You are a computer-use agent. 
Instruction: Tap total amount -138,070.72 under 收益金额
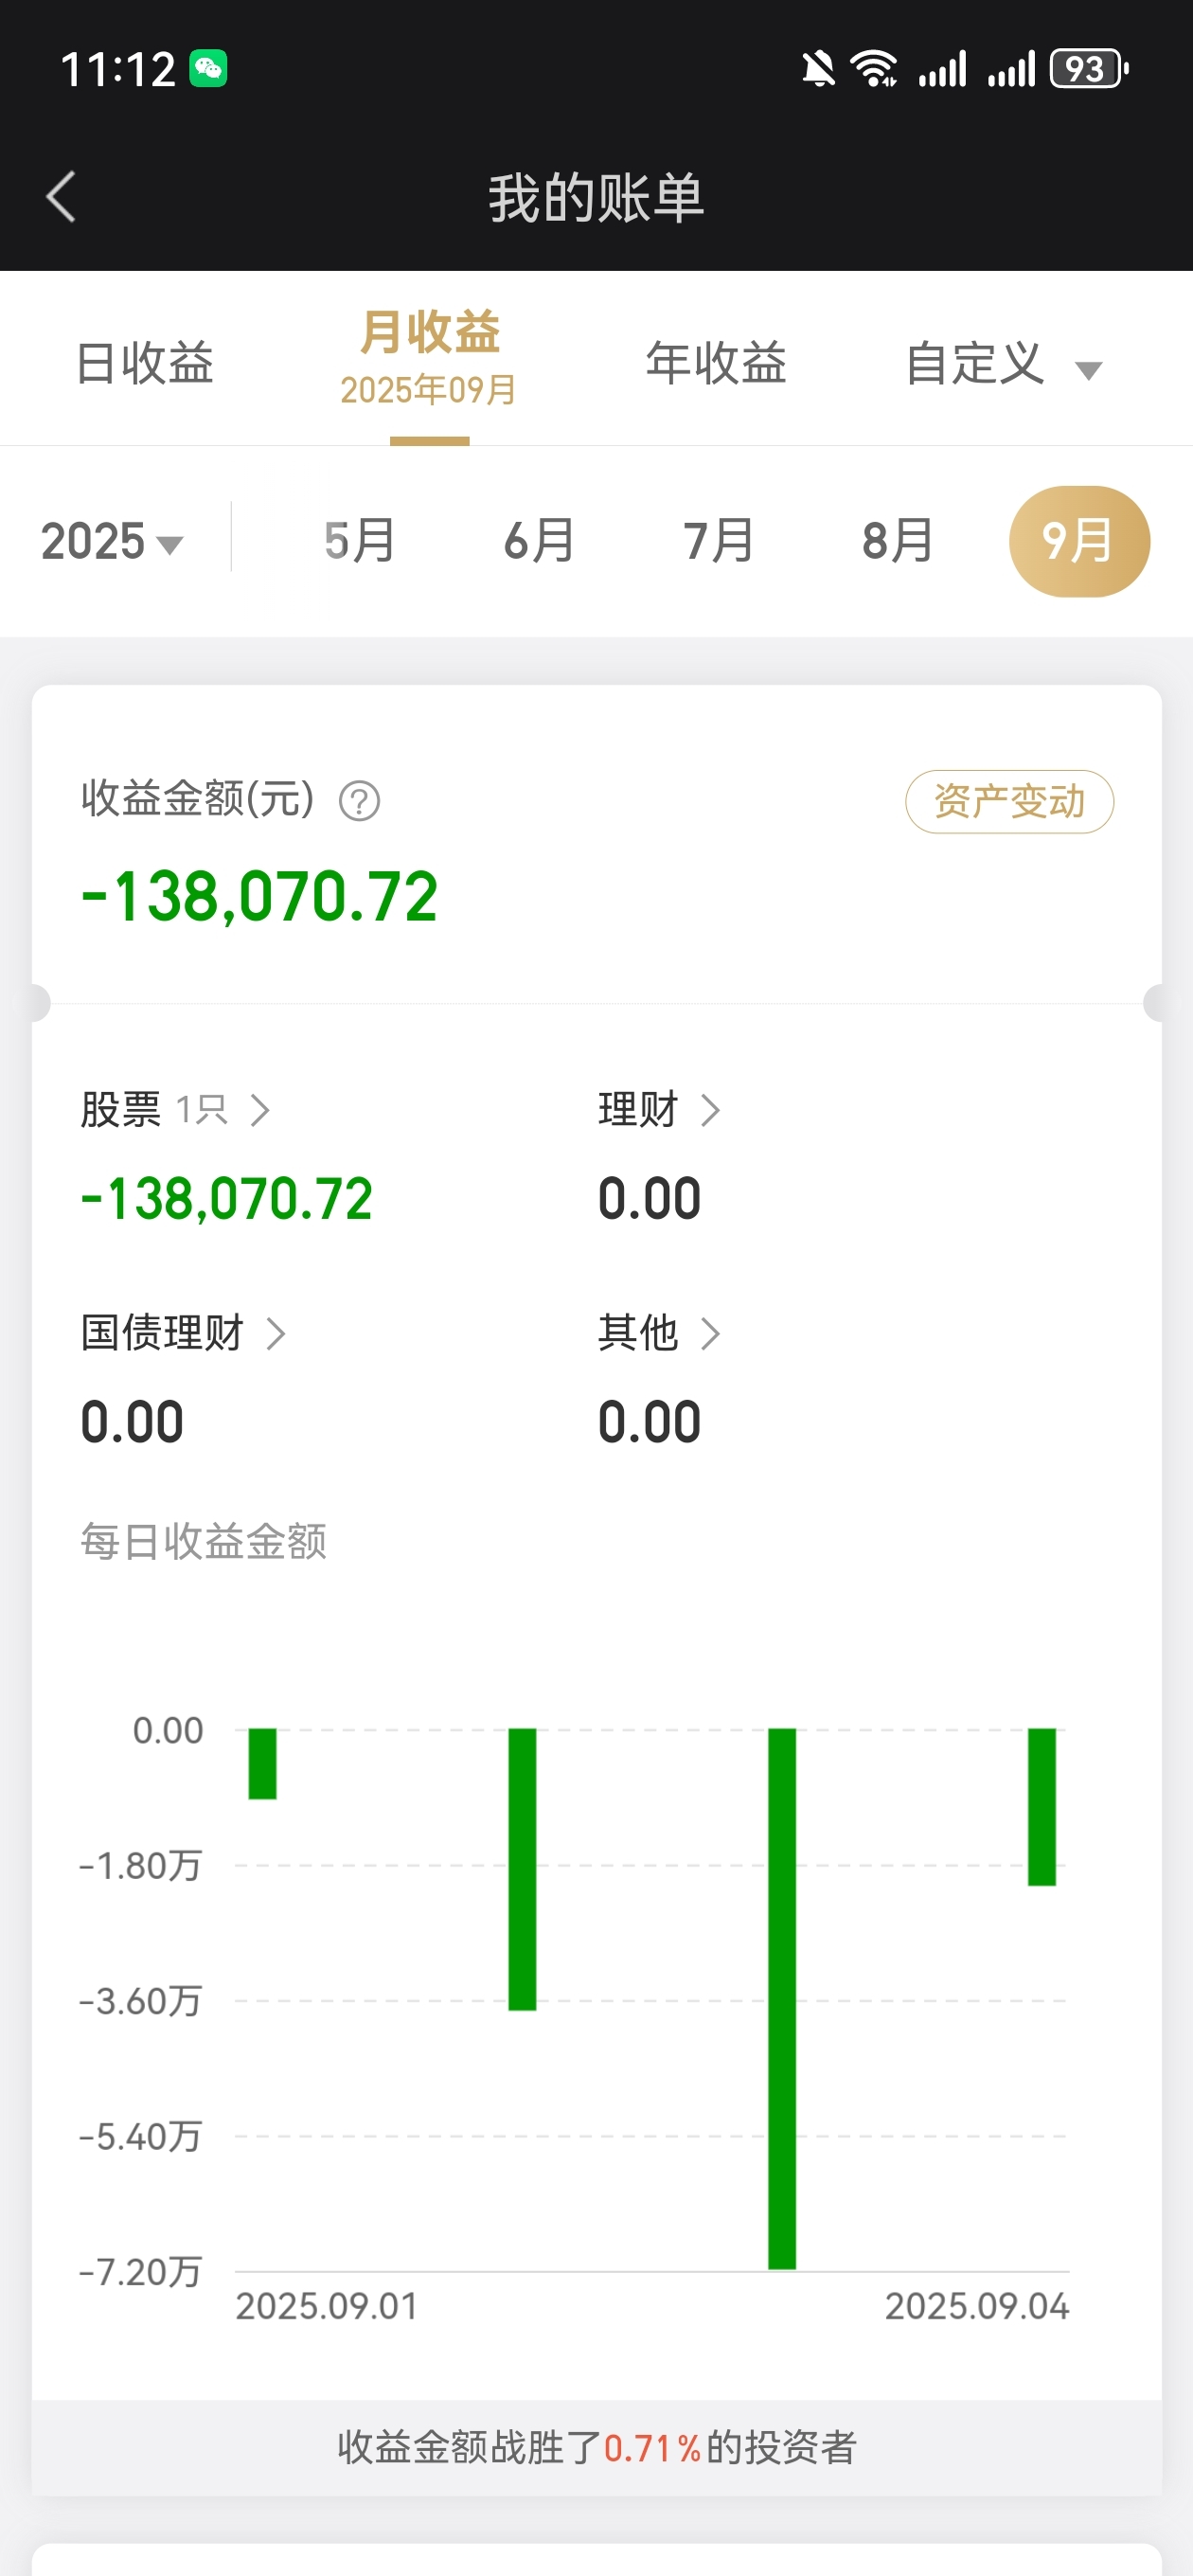click(260, 896)
